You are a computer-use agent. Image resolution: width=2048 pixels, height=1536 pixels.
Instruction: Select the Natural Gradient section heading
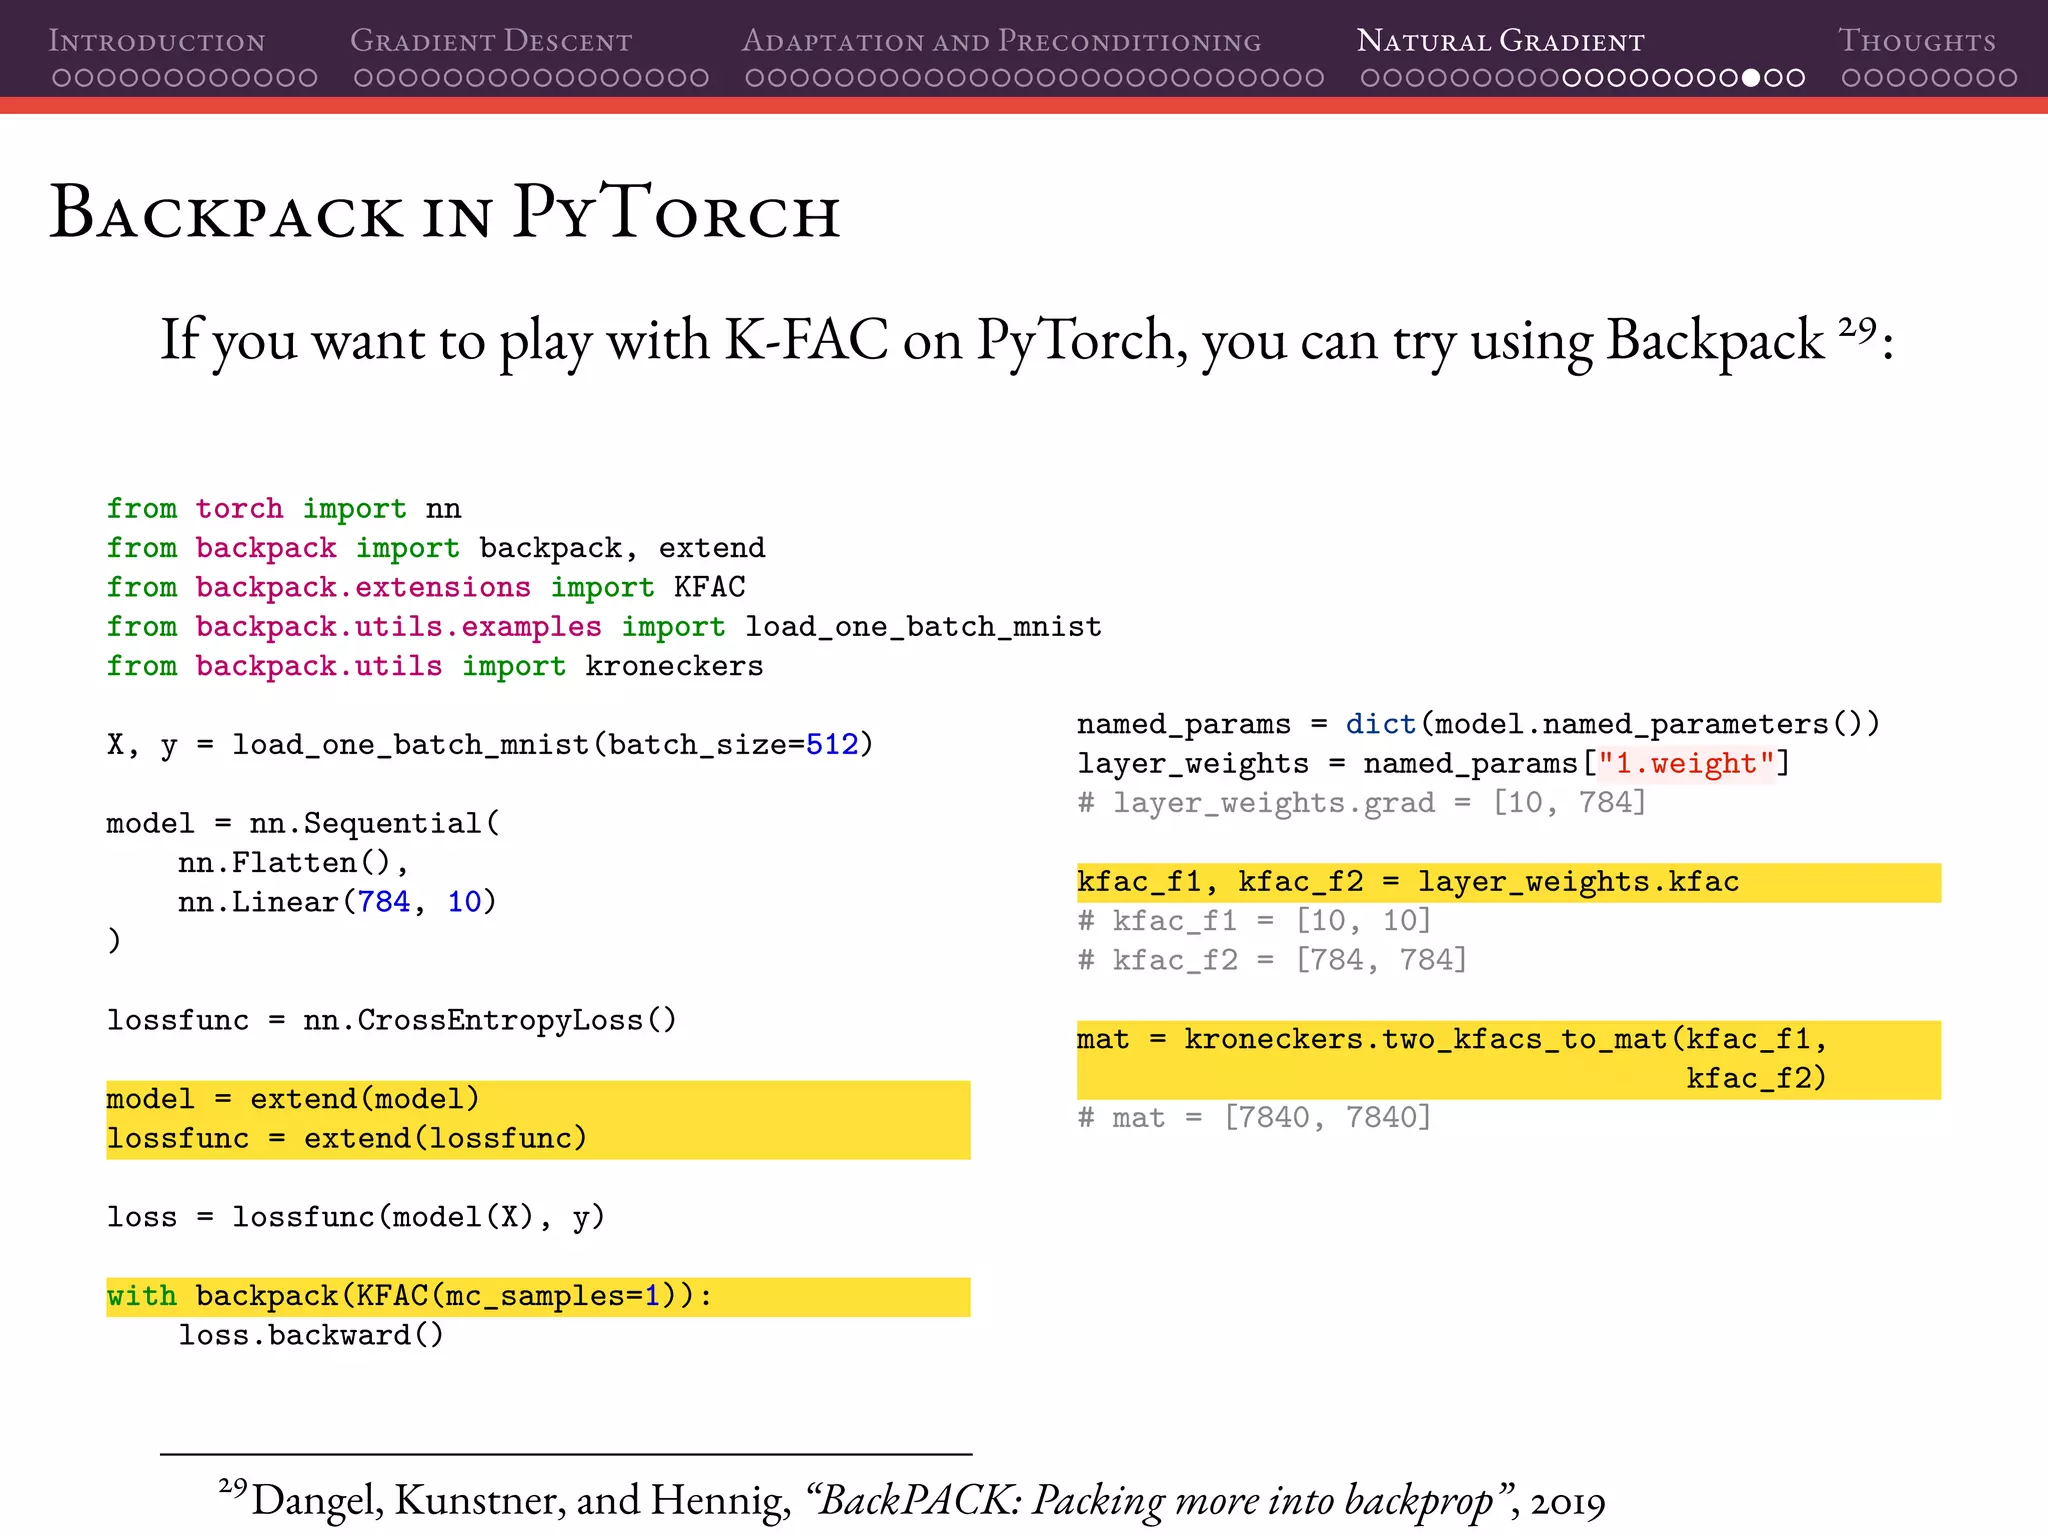(x=1500, y=41)
